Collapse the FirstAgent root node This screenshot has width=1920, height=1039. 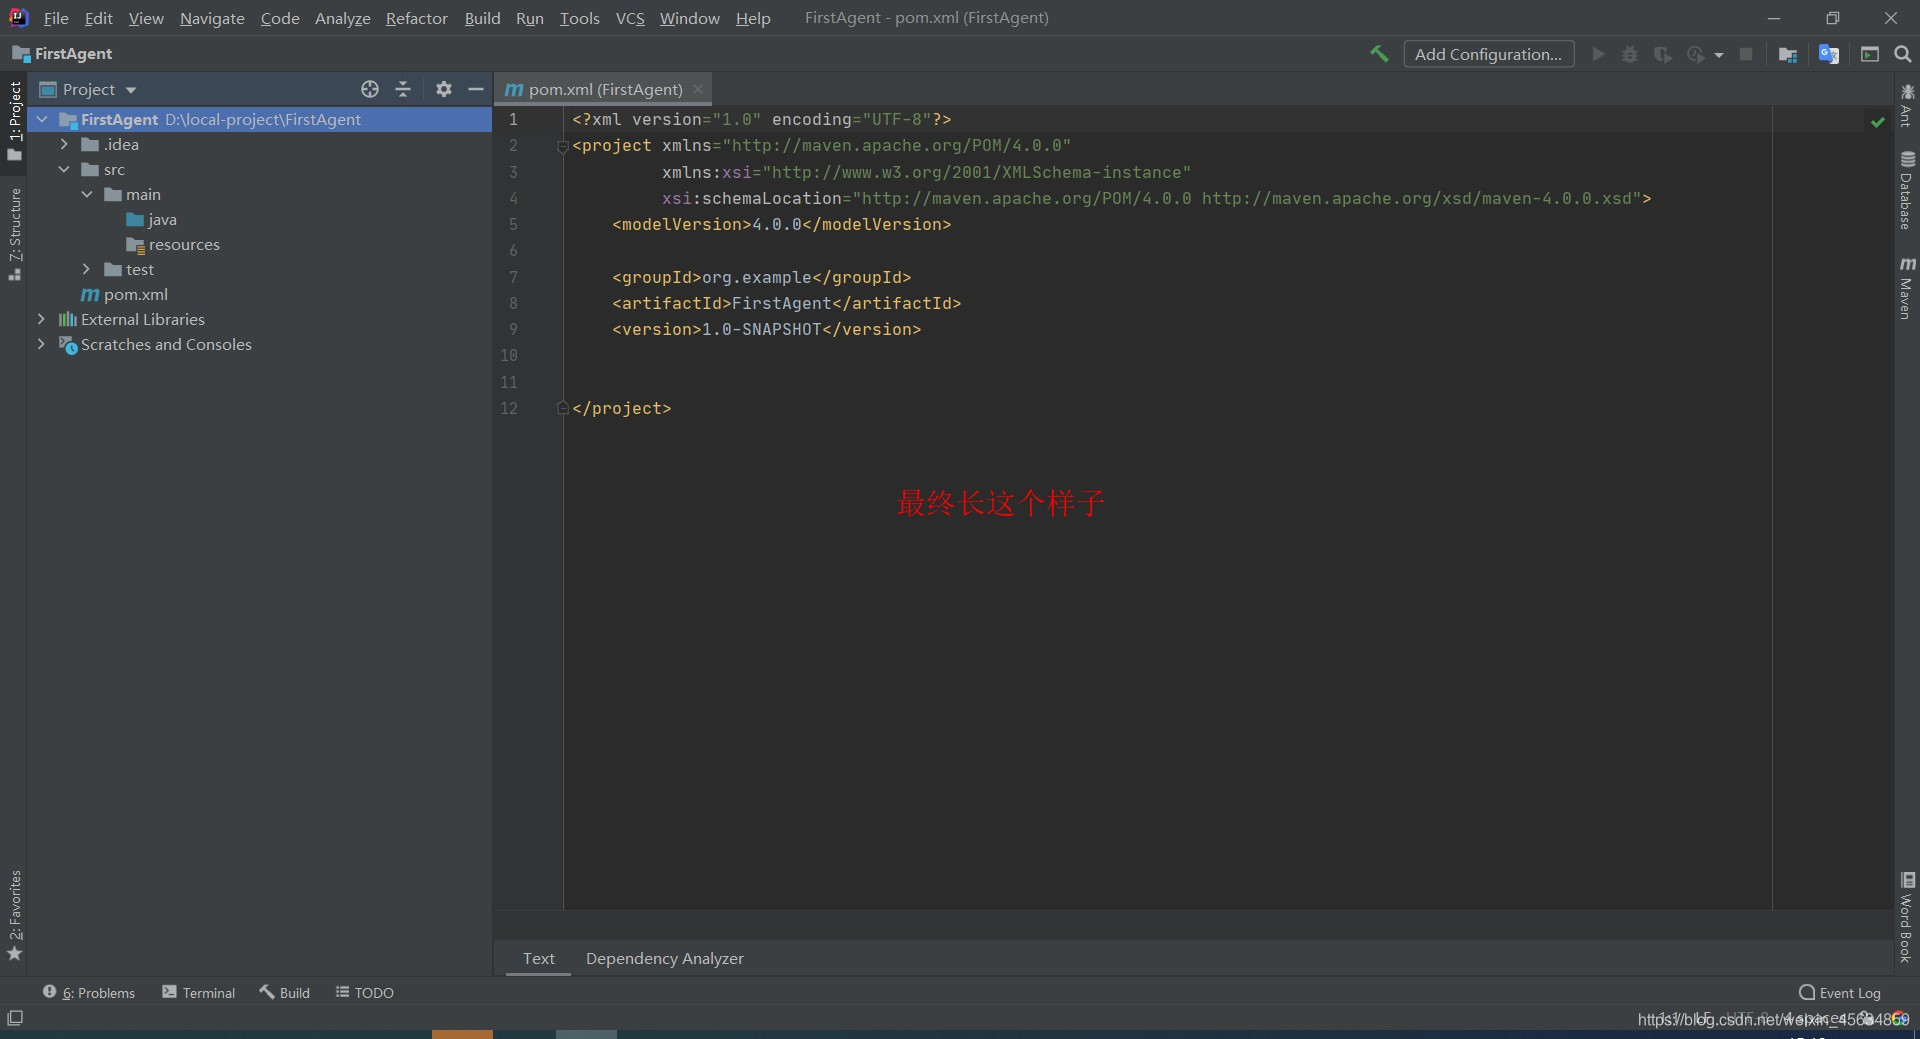[x=42, y=119]
